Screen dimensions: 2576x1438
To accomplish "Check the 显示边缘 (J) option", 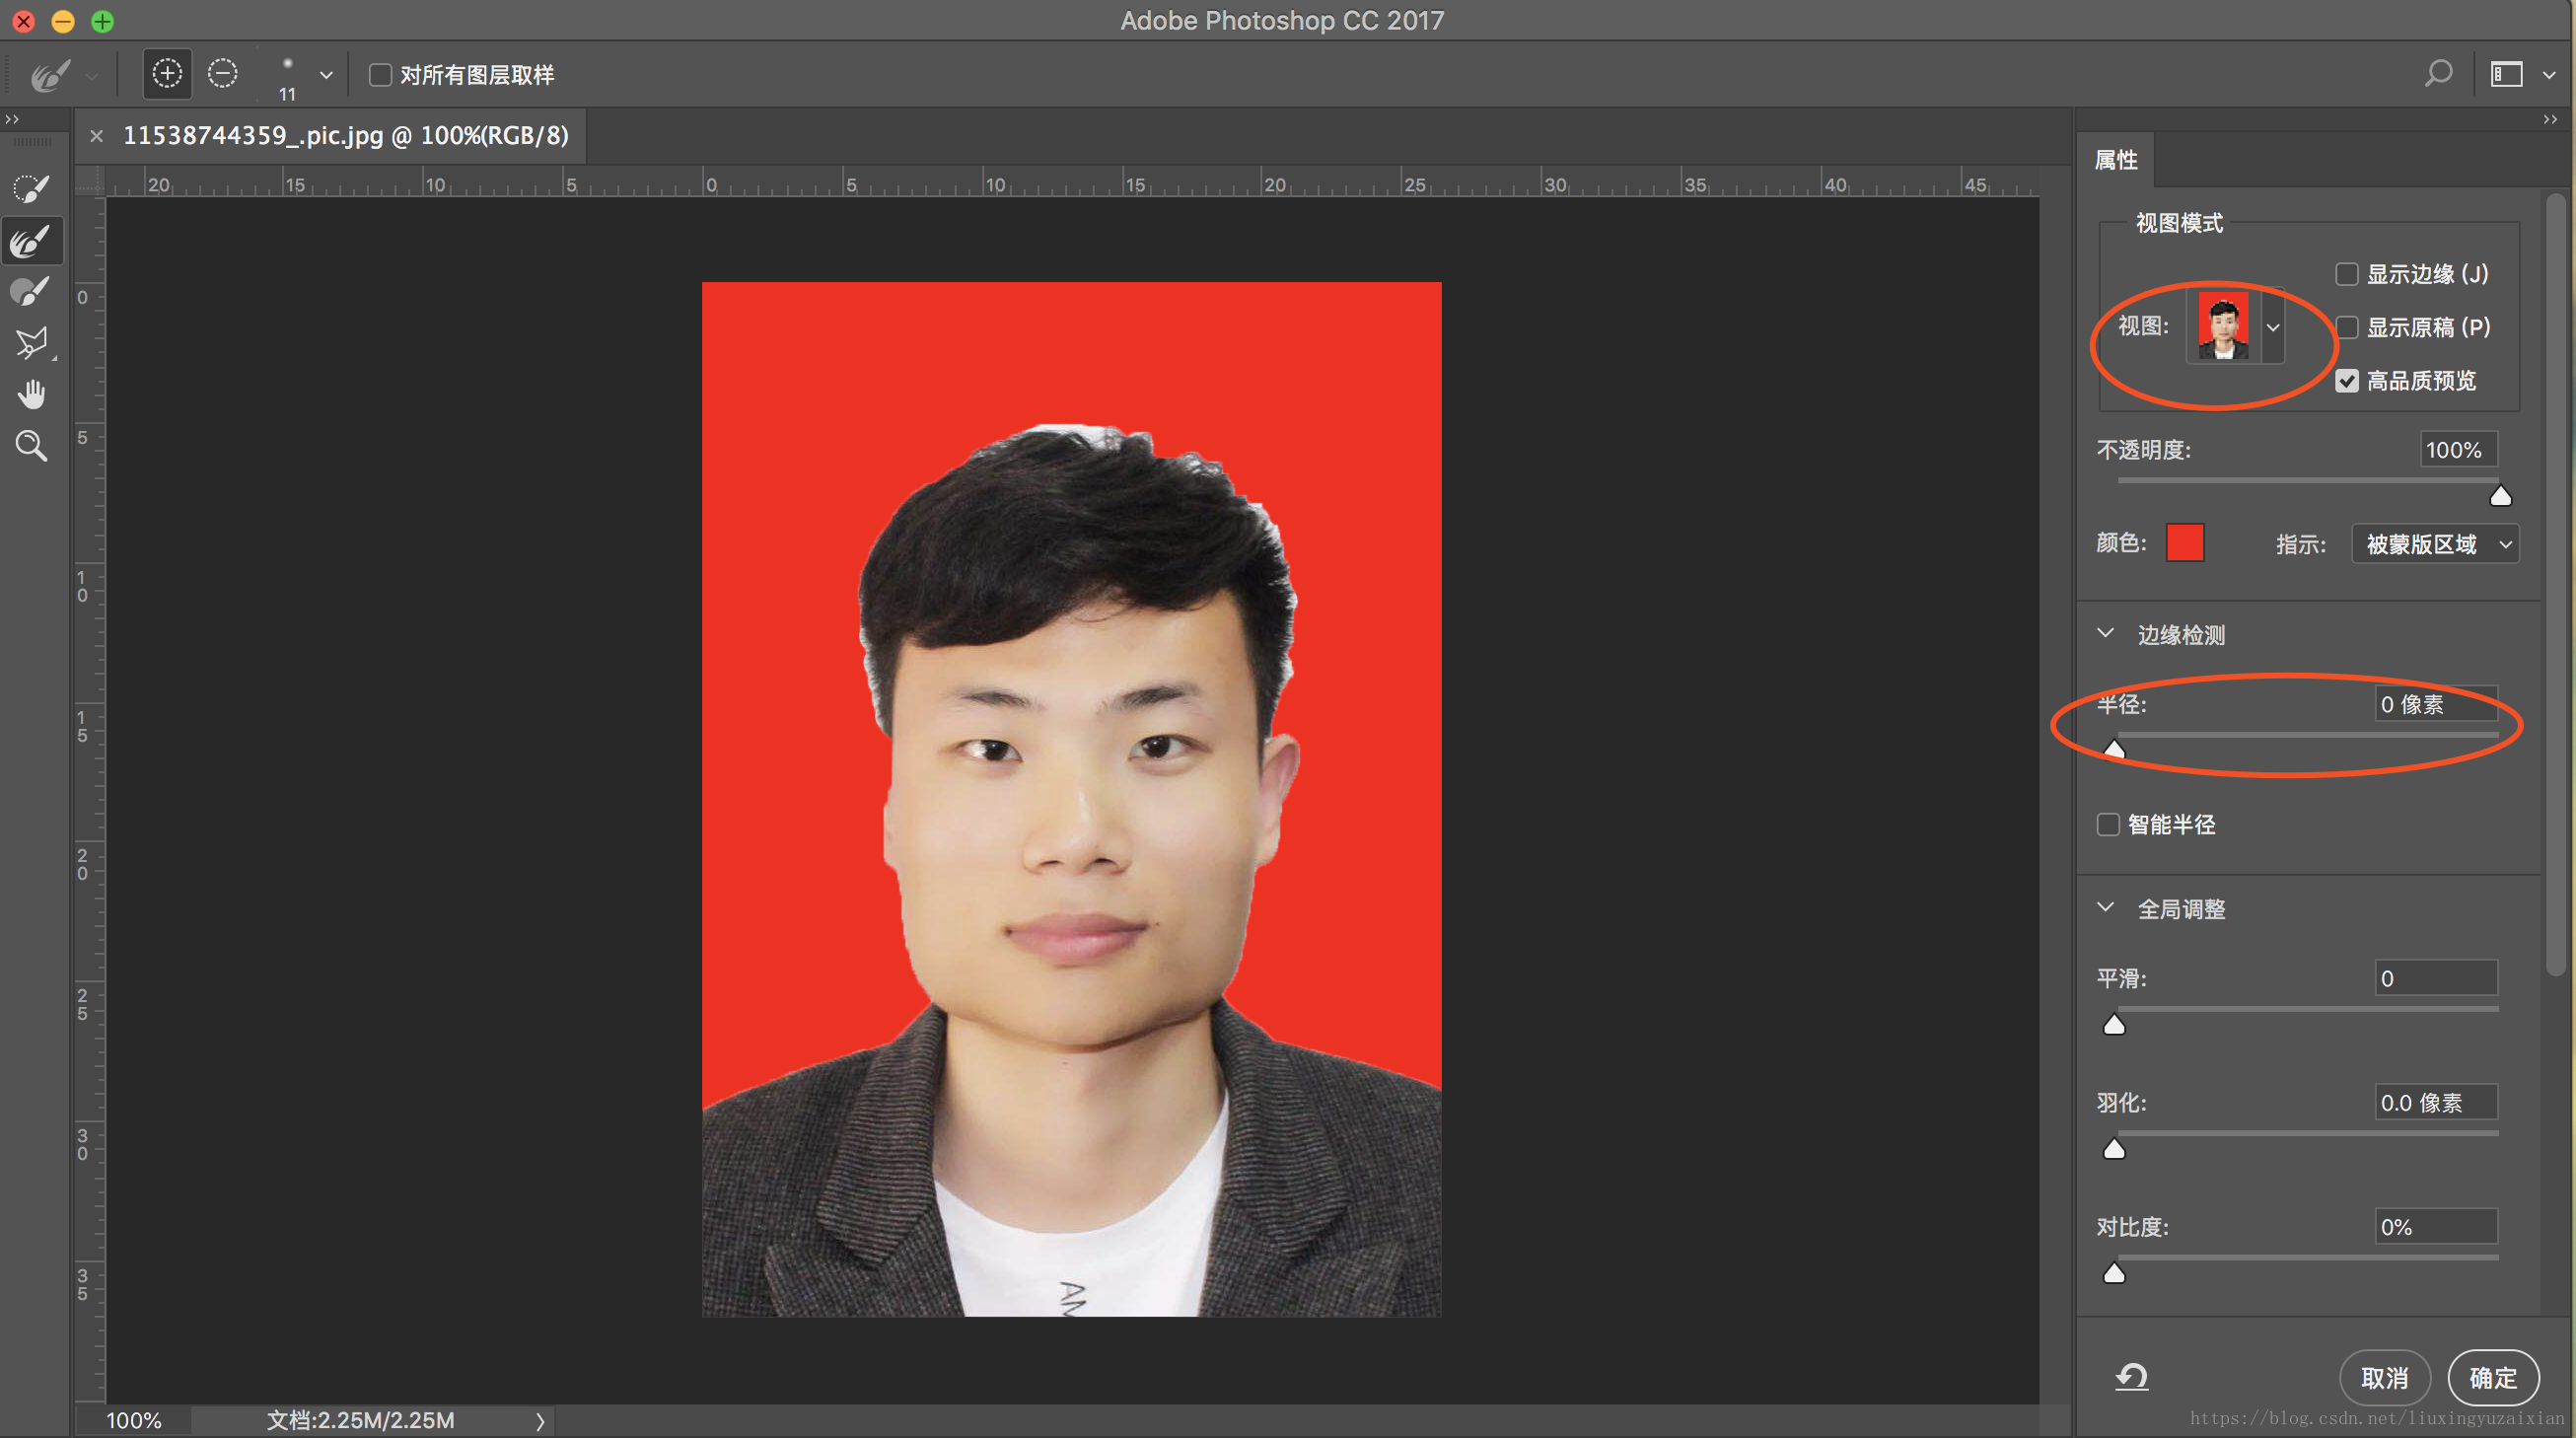I will tap(2346, 274).
